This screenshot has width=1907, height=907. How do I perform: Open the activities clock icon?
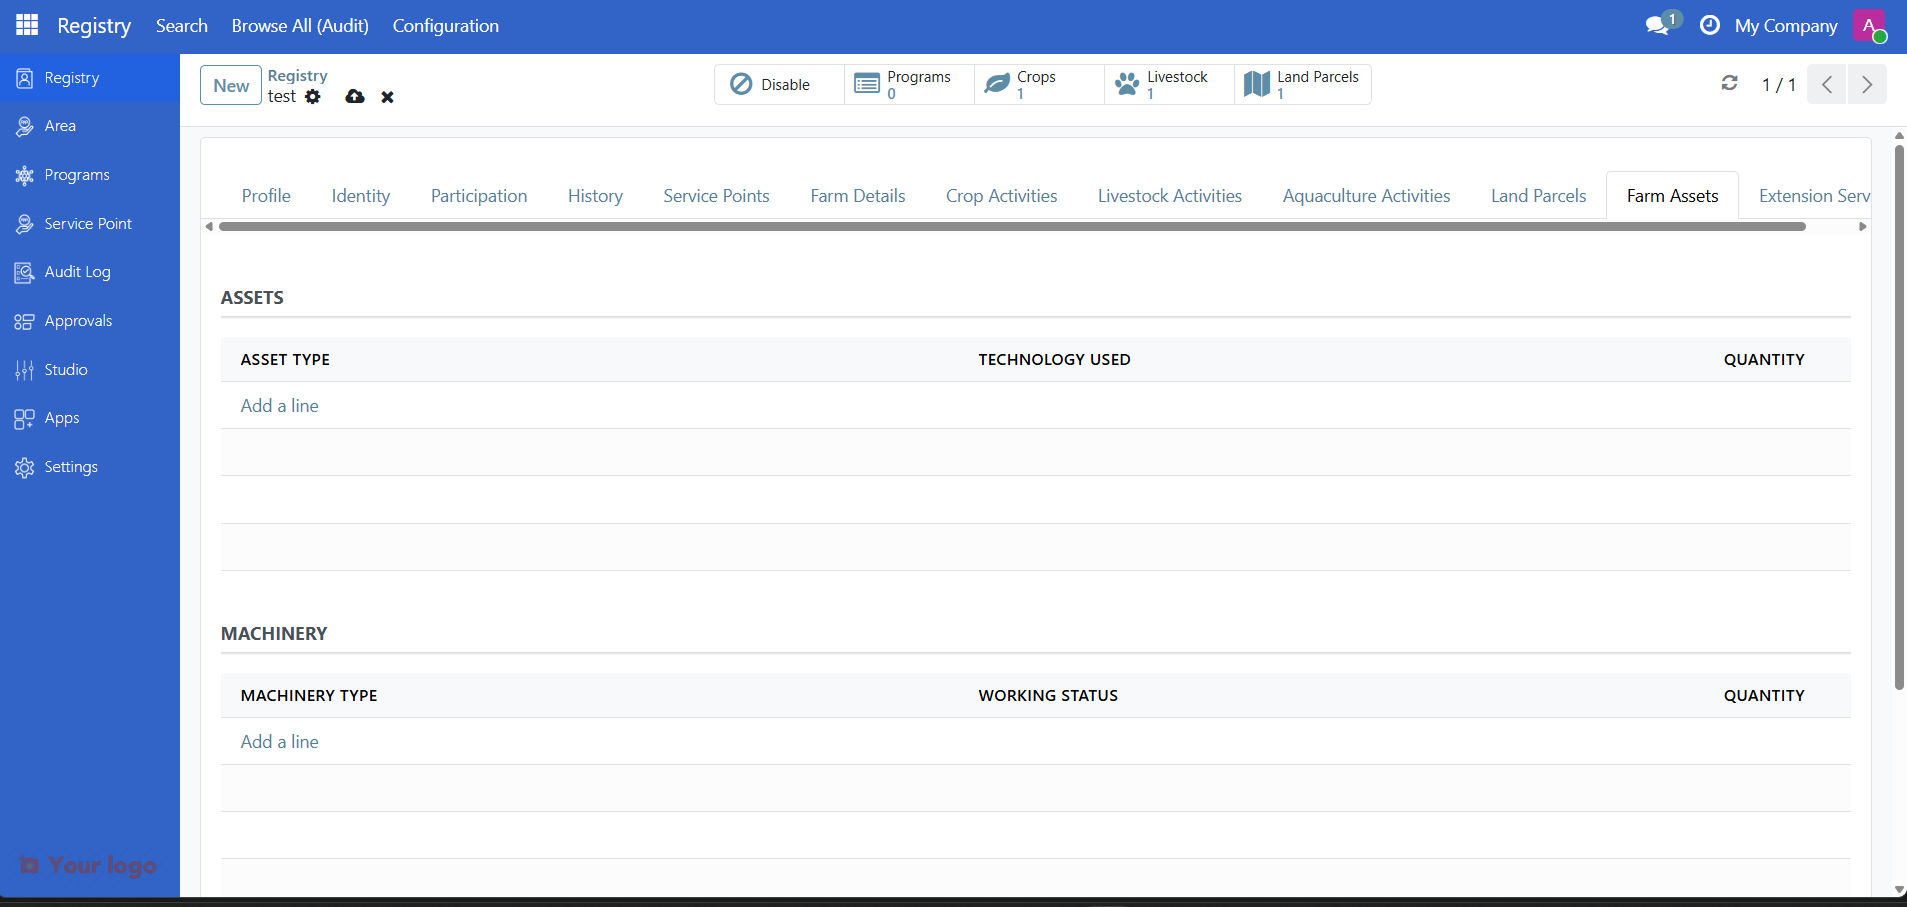1710,25
